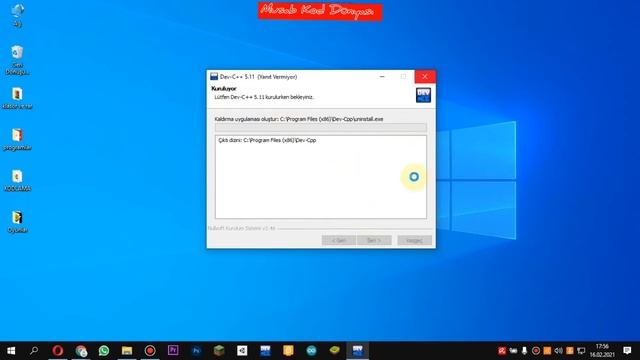Open the programlar desktop folder

[x=17, y=139]
